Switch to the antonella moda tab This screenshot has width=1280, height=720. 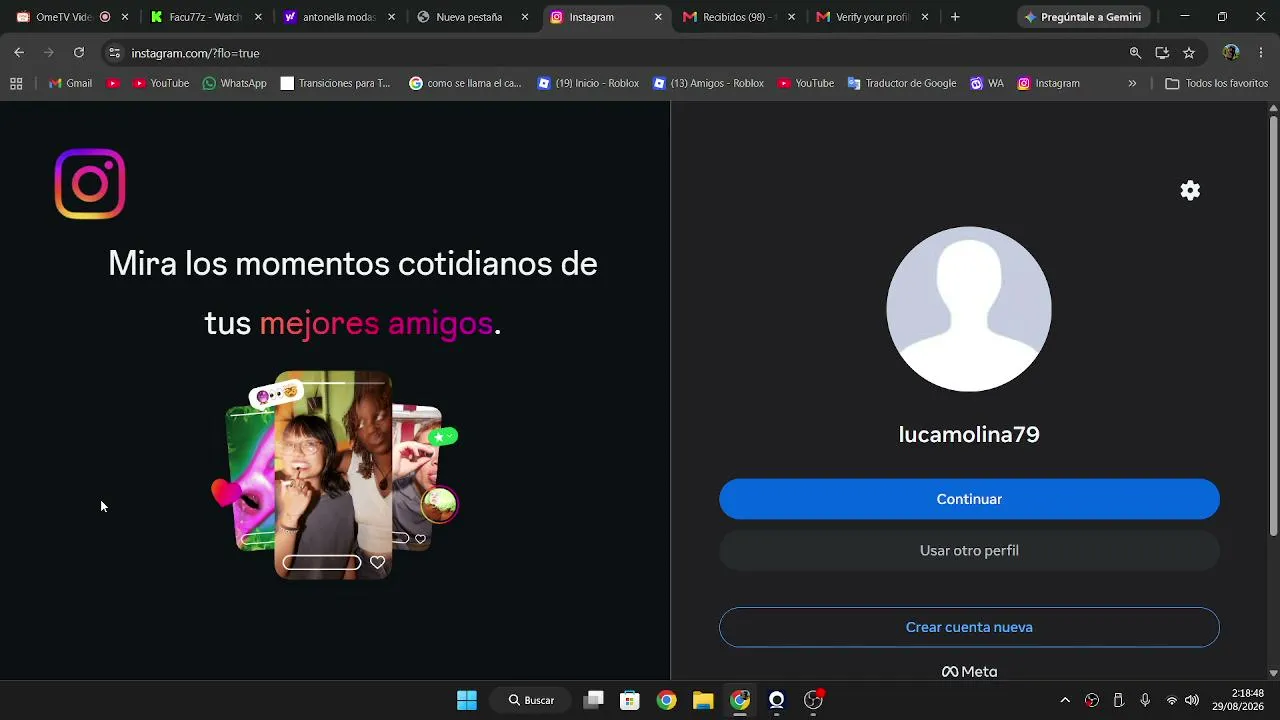339,17
